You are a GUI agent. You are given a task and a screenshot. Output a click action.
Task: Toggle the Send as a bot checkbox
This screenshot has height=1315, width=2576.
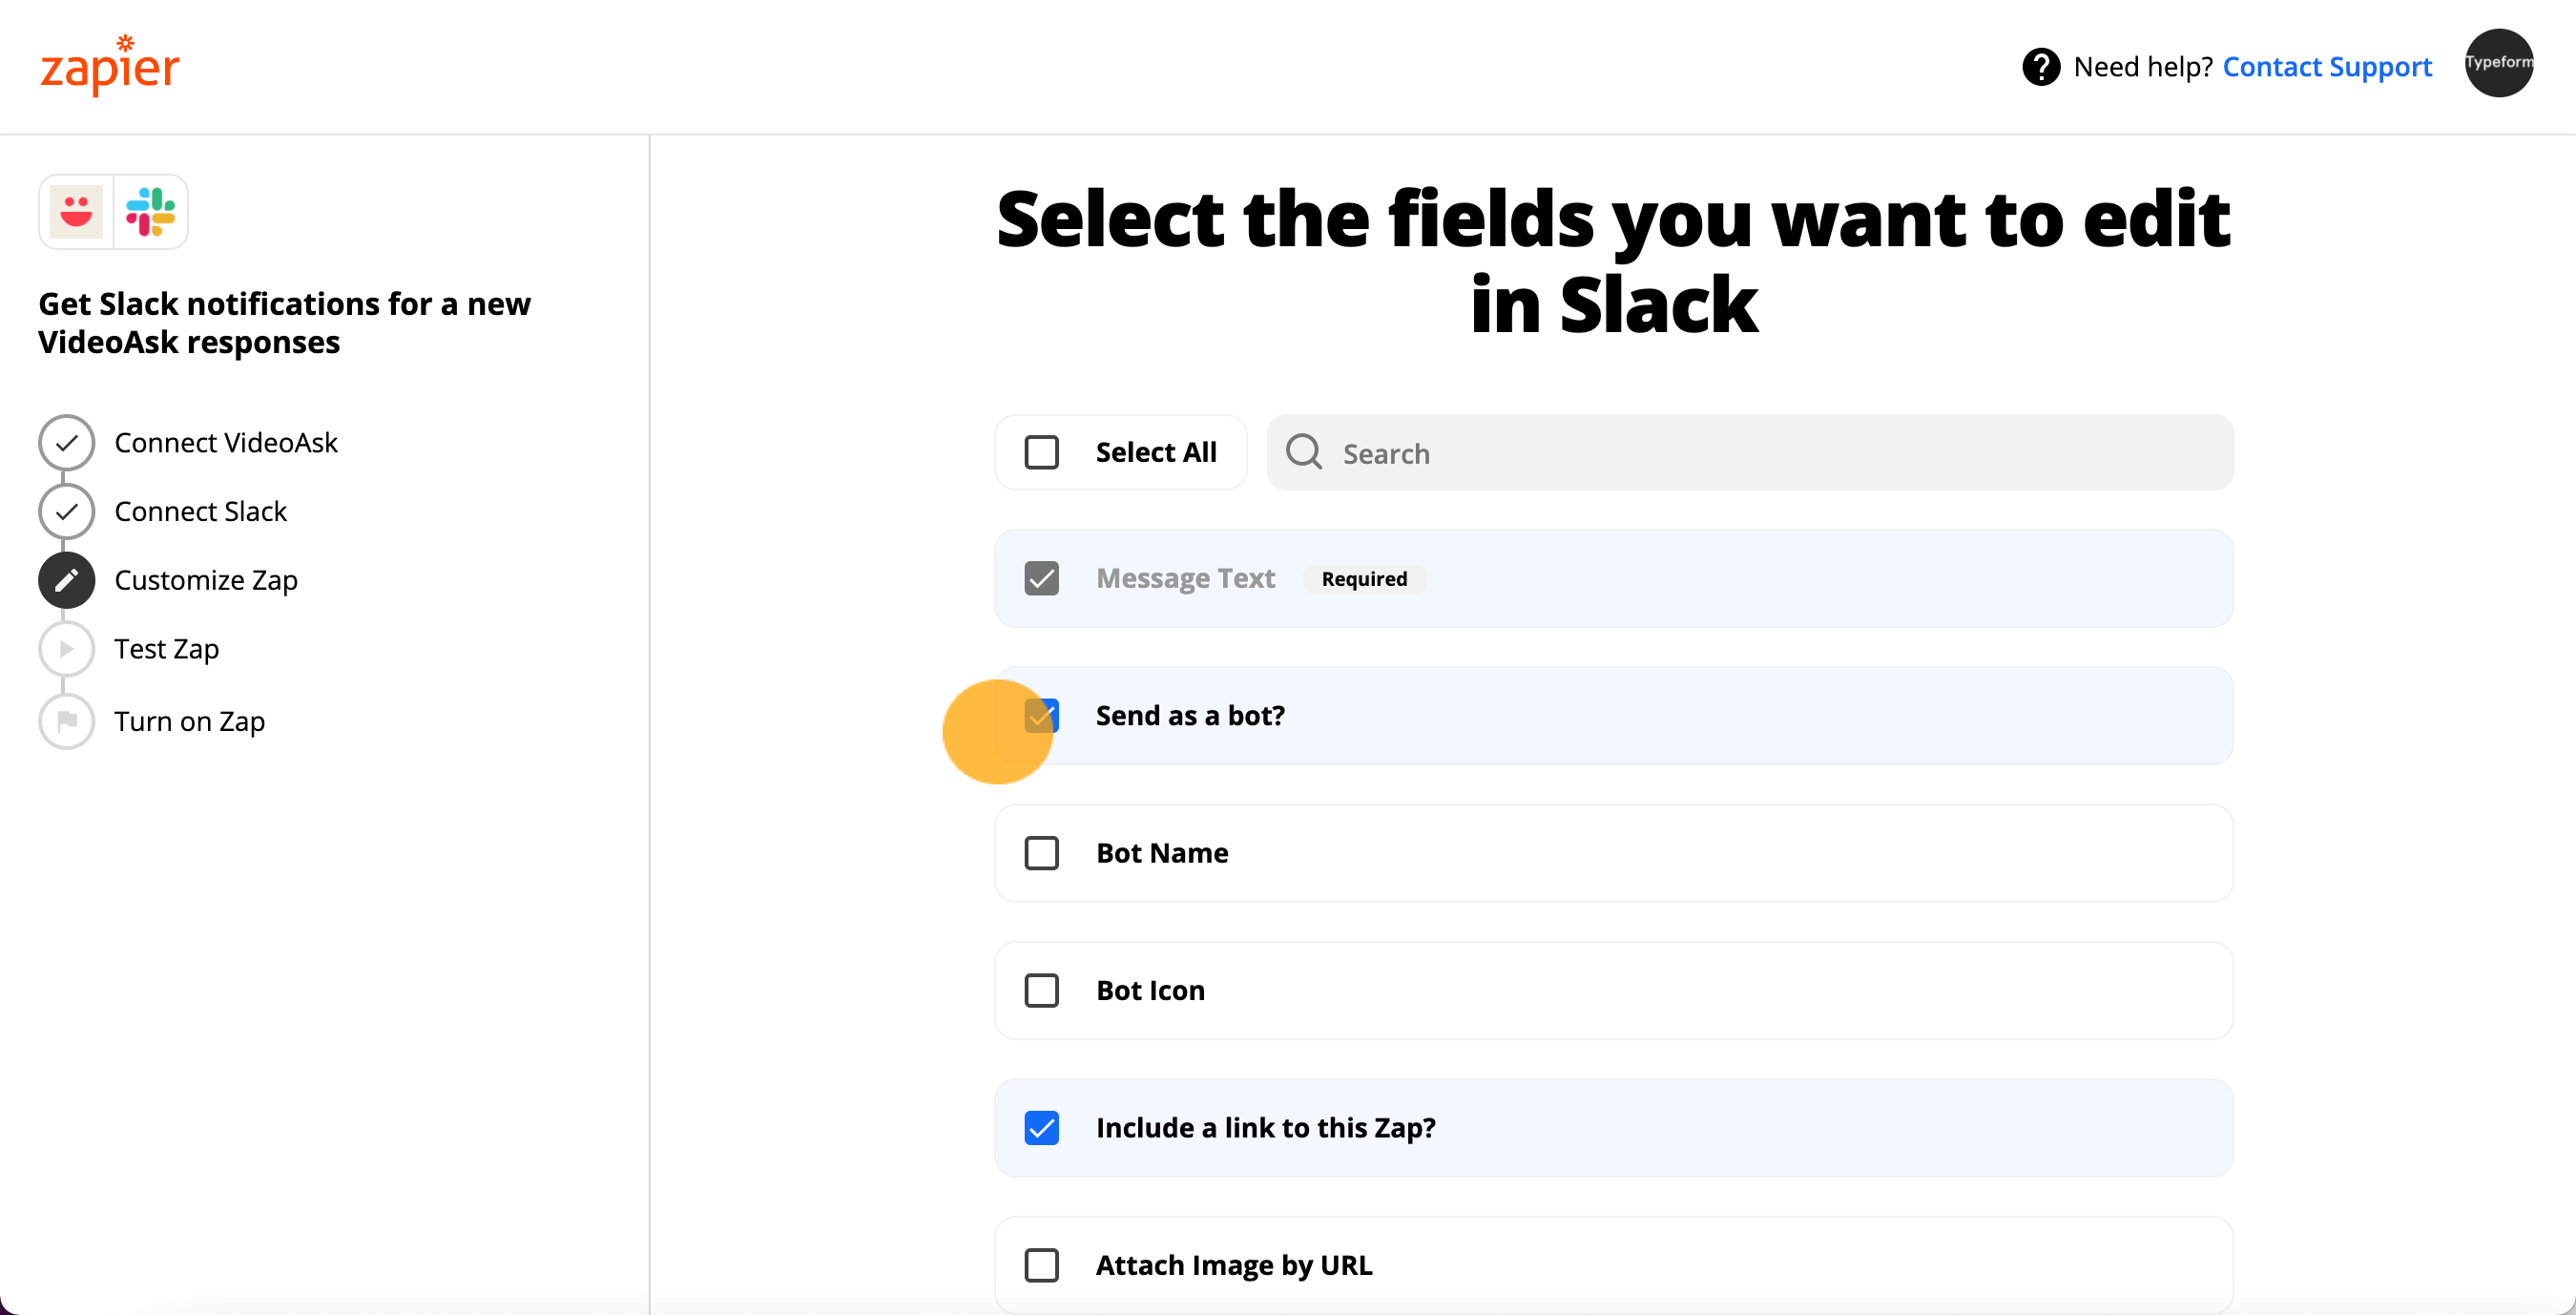(x=1042, y=716)
